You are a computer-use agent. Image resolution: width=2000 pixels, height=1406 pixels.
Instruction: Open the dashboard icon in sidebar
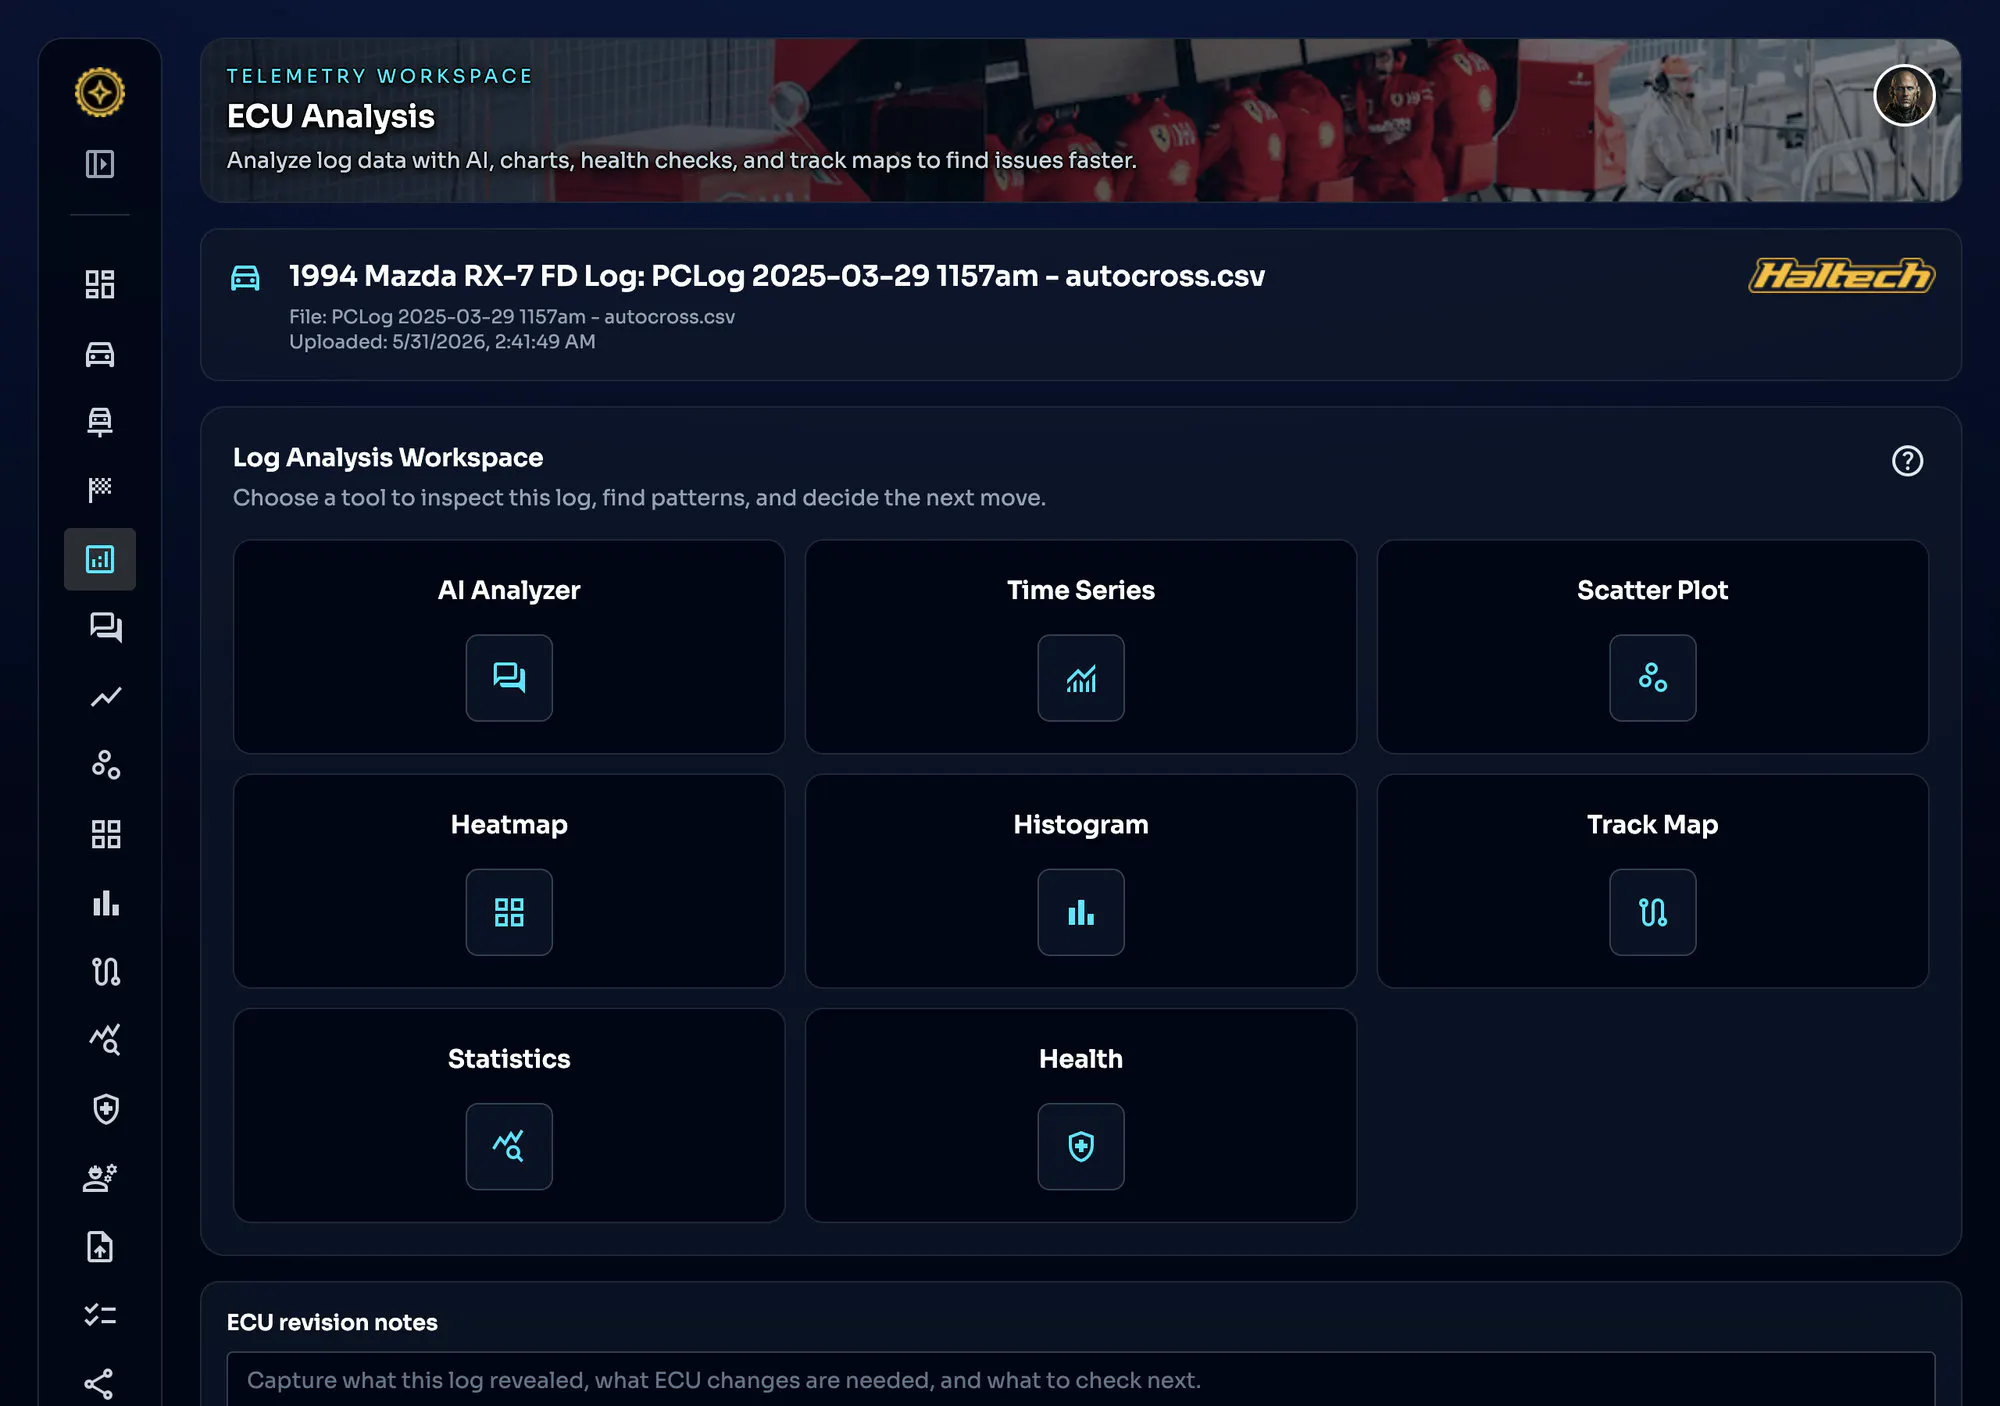[100, 284]
